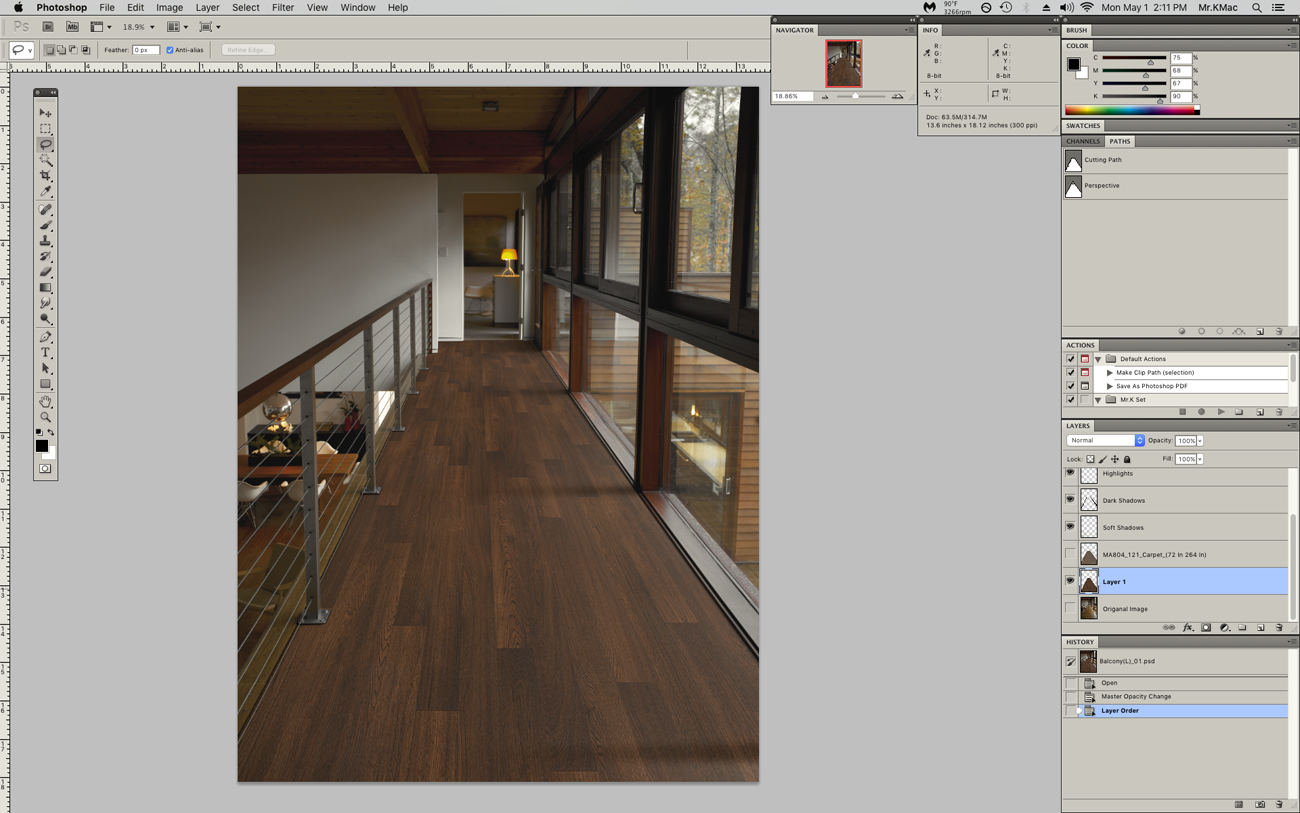Collapse the Default Actions folder
Screen dimensions: 1300x813
[x=1098, y=359]
